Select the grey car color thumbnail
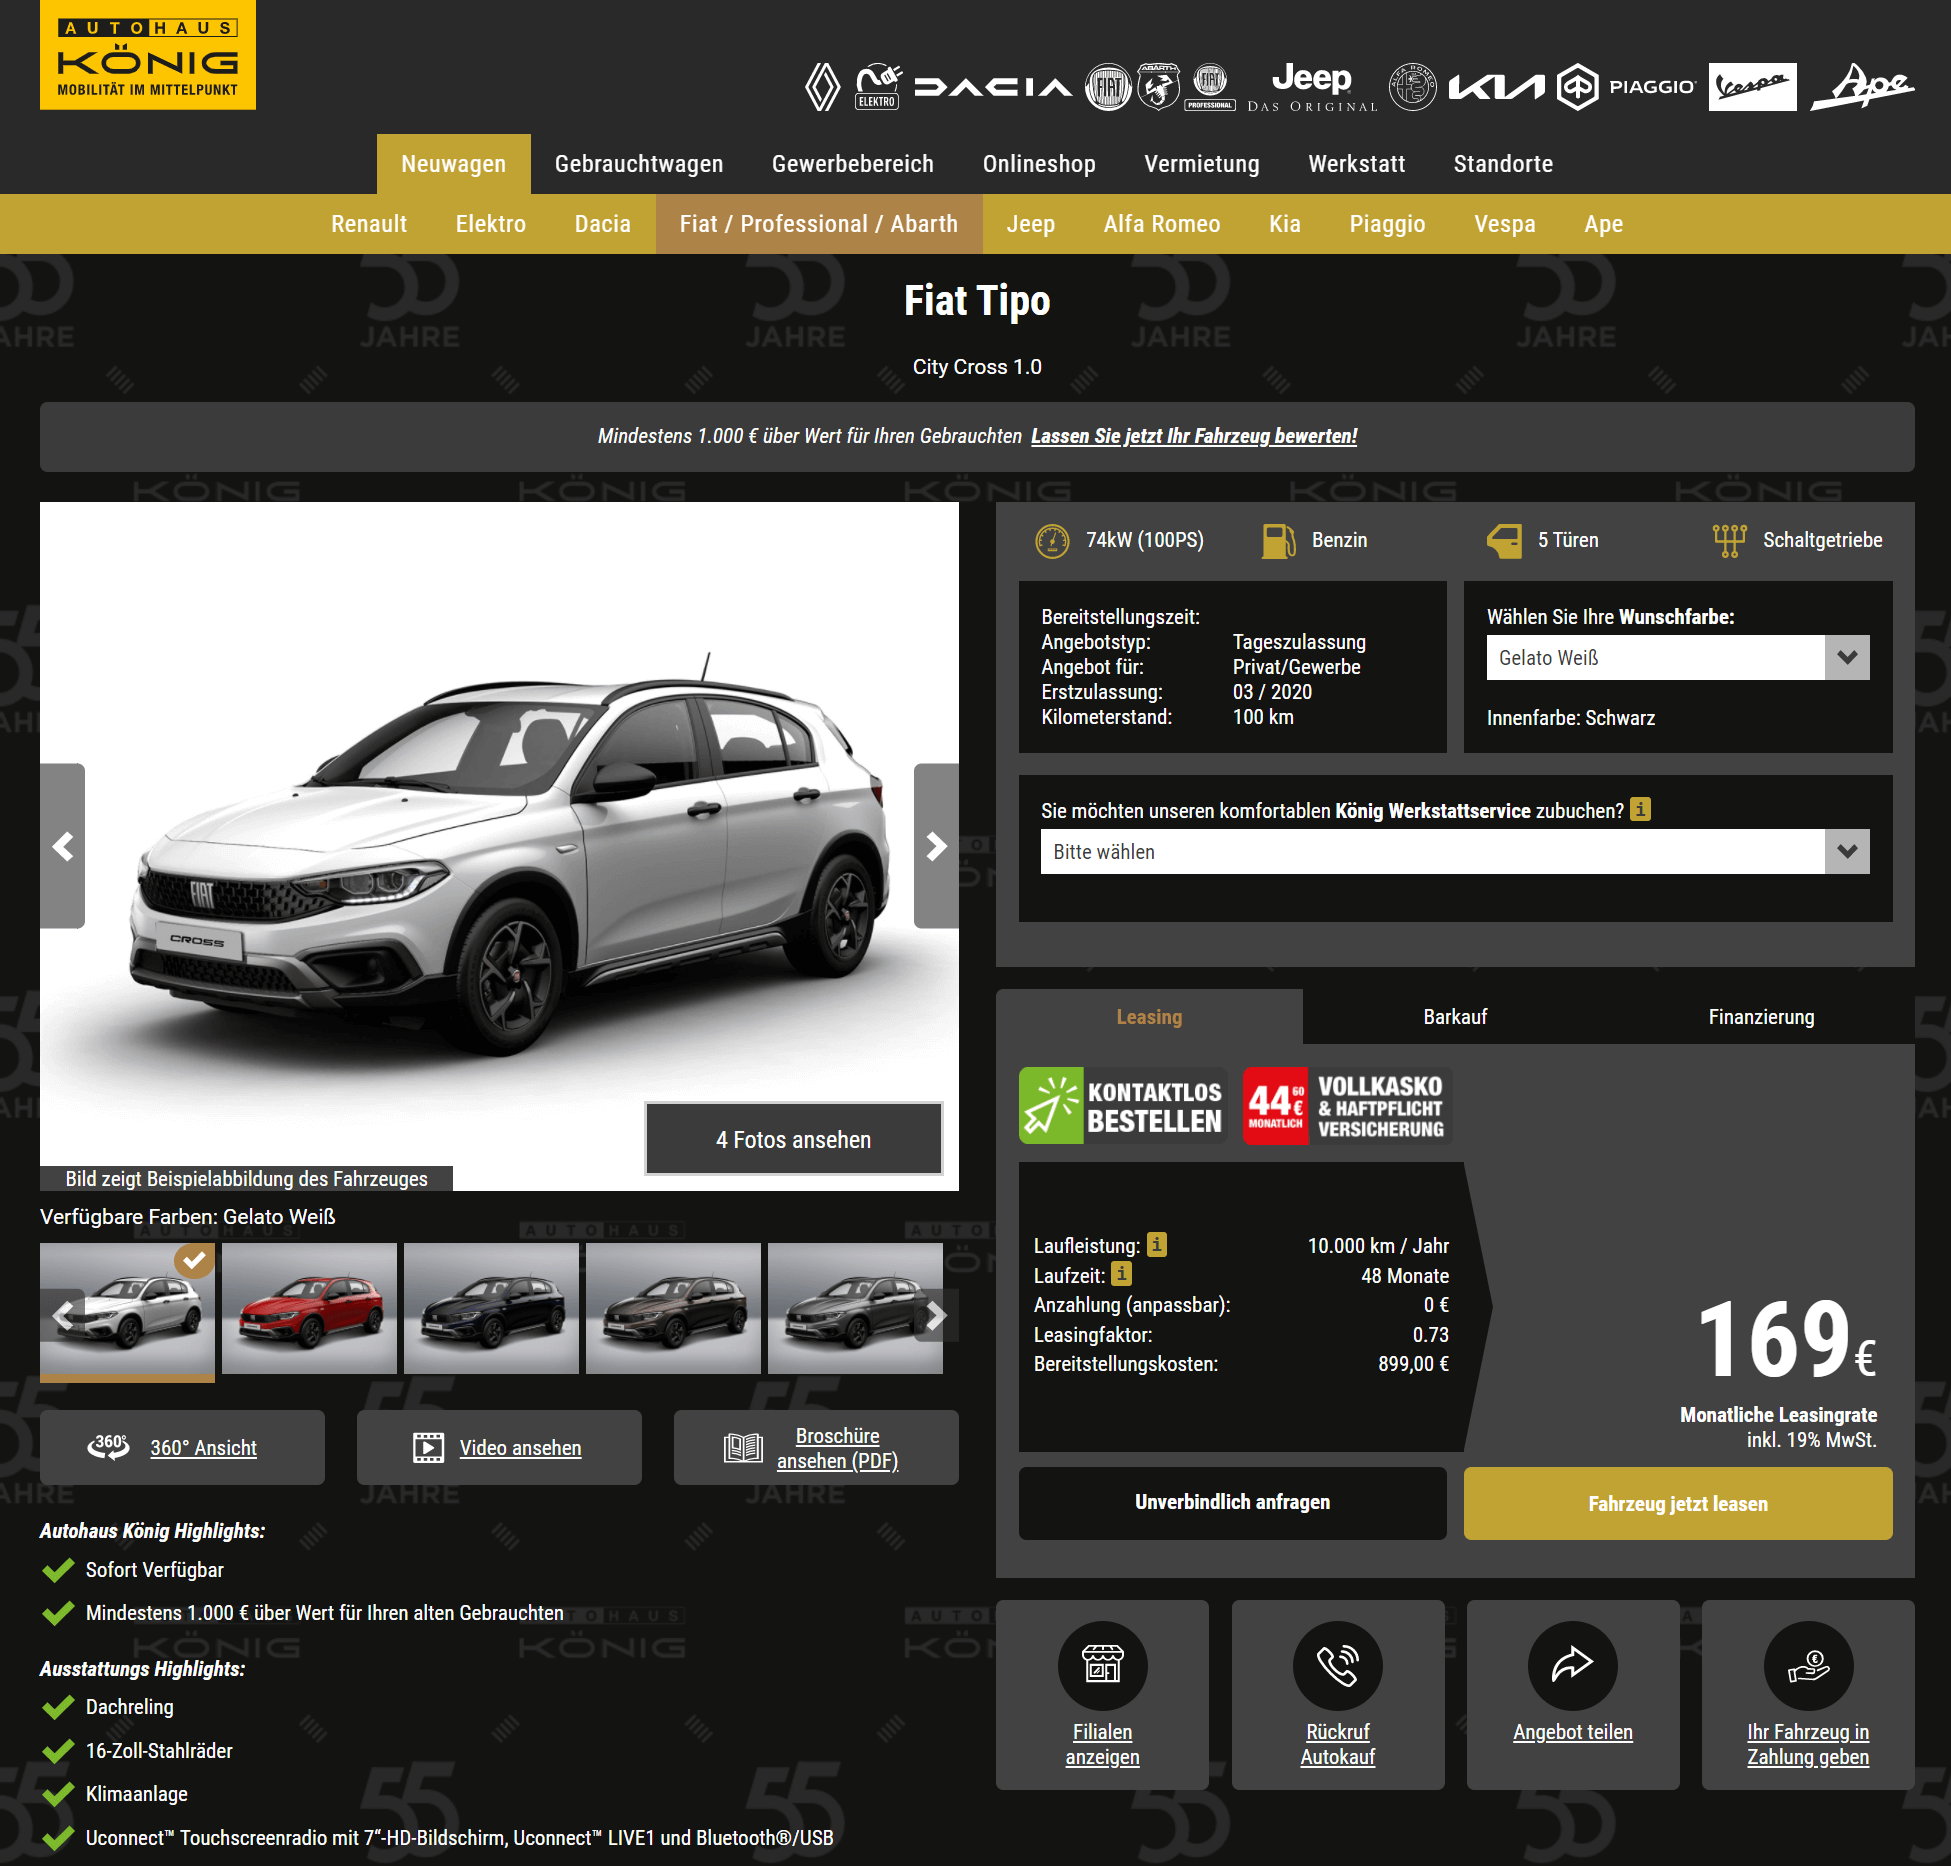This screenshot has width=1951, height=1866. pos(855,1308)
